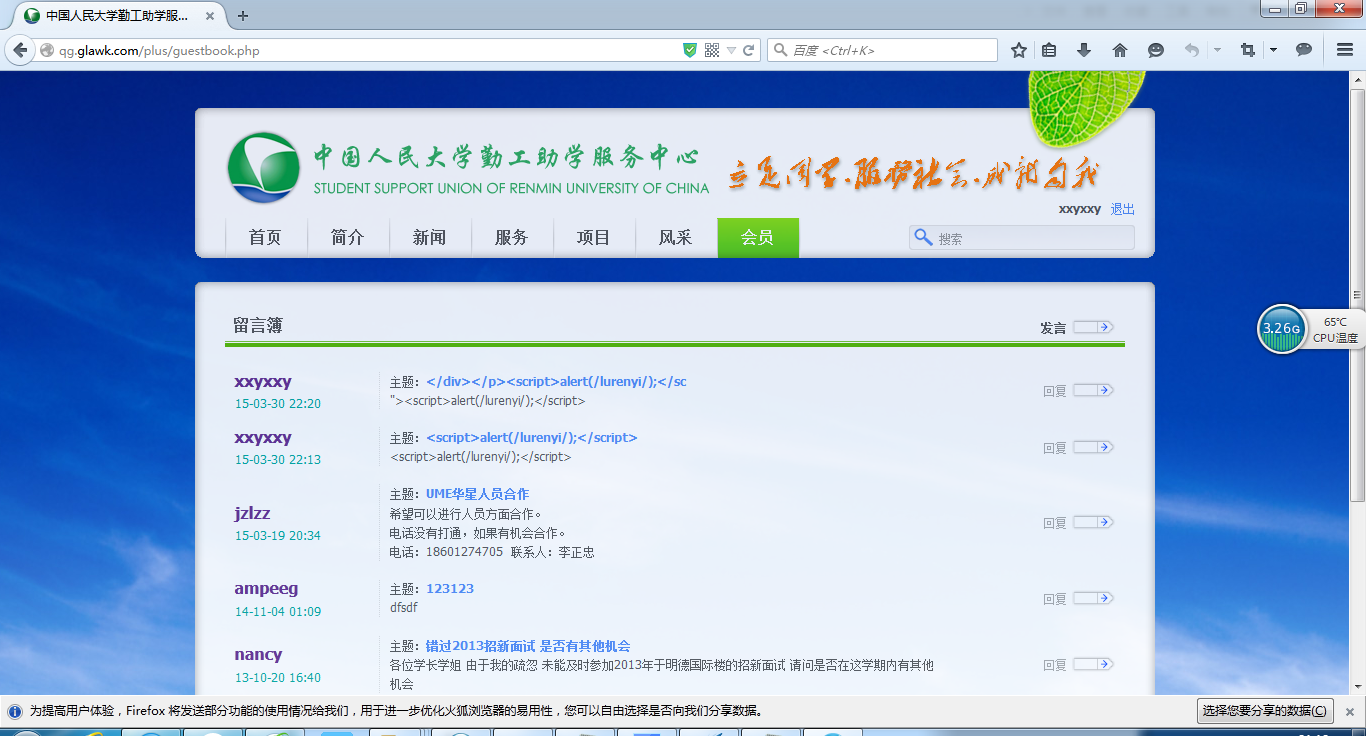
Task: Click 回复 for the ampeeg 123123 message
Action: (x=1055, y=599)
